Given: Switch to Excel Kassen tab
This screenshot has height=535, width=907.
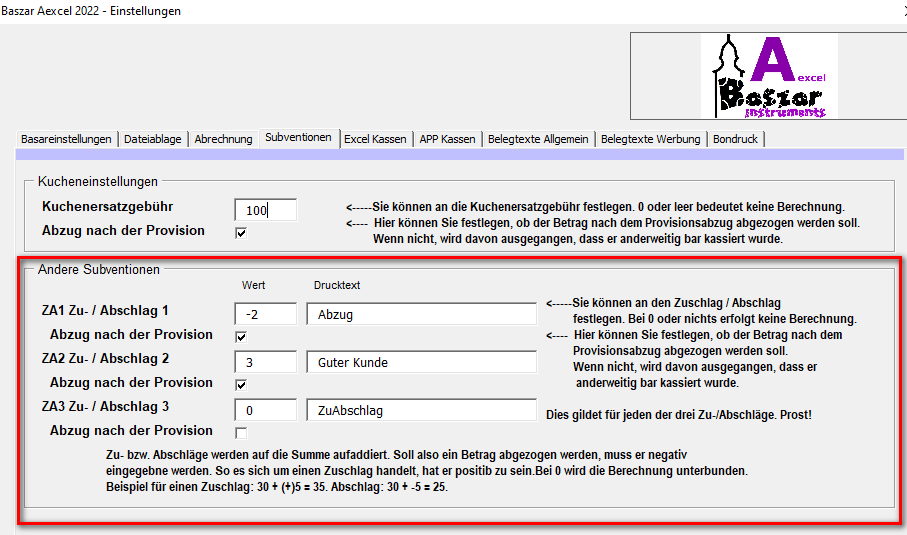Looking at the screenshot, I should [375, 139].
